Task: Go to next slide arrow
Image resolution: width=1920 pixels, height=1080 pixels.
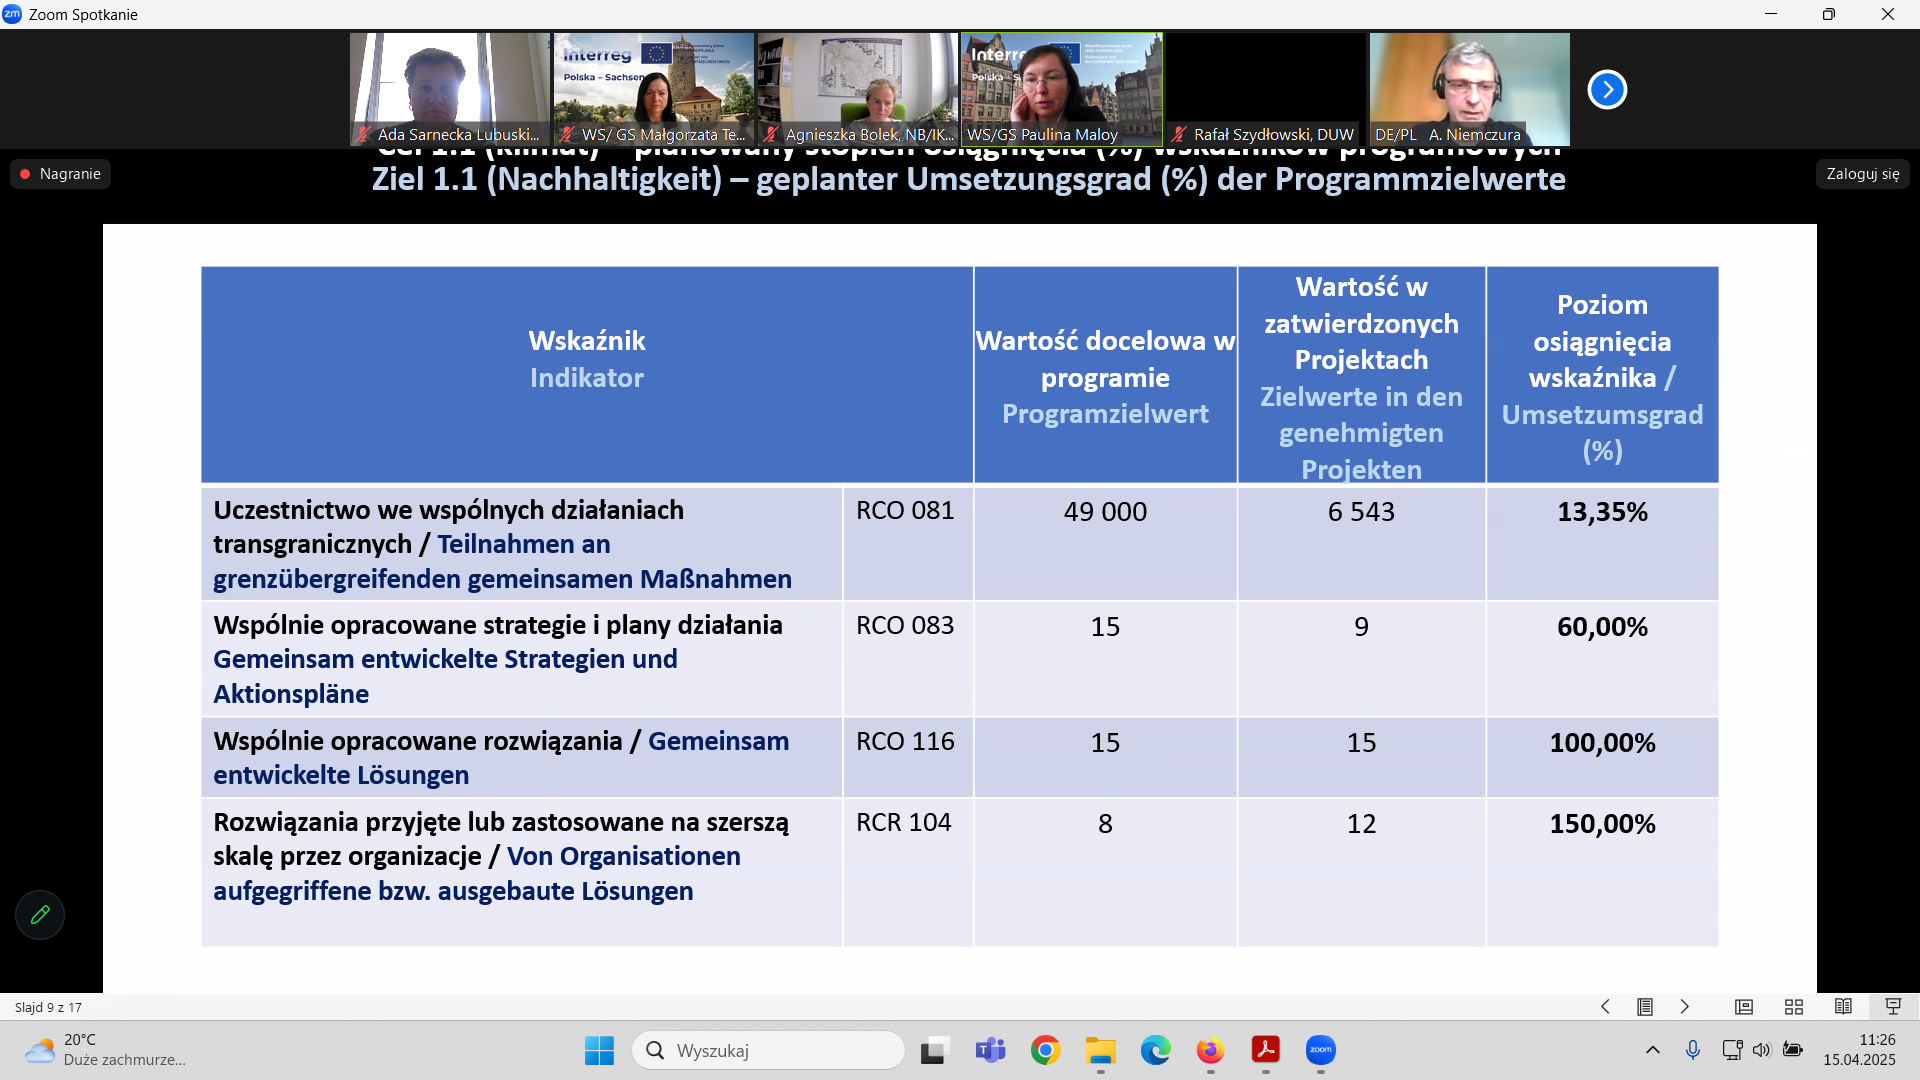Action: (1685, 1007)
